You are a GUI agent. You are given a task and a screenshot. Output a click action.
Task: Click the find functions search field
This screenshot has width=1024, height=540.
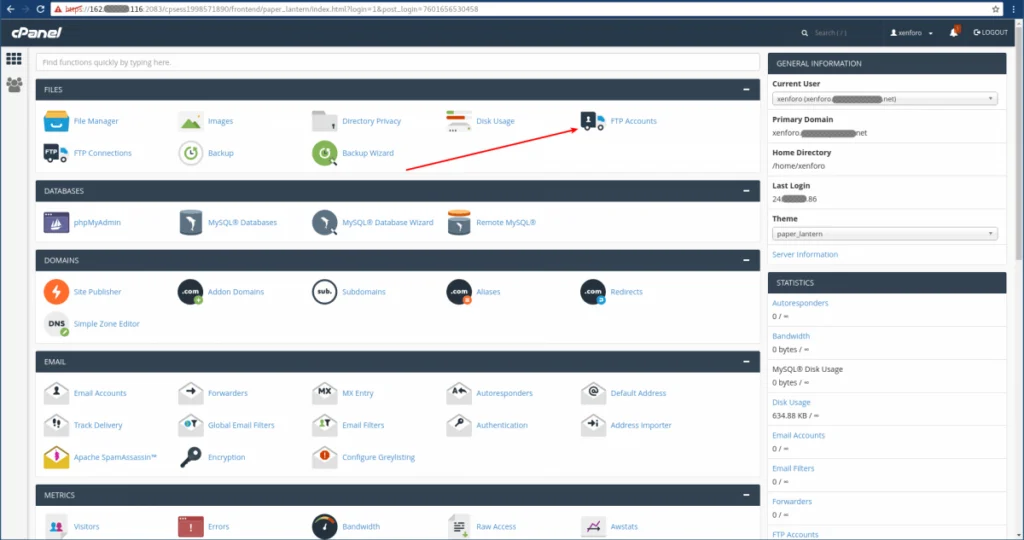[x=398, y=63]
